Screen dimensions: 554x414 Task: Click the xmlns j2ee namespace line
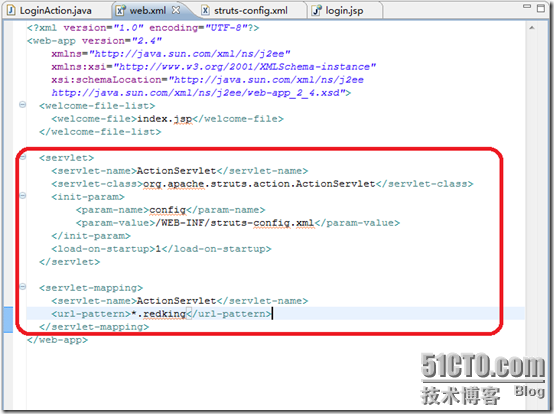(x=171, y=54)
